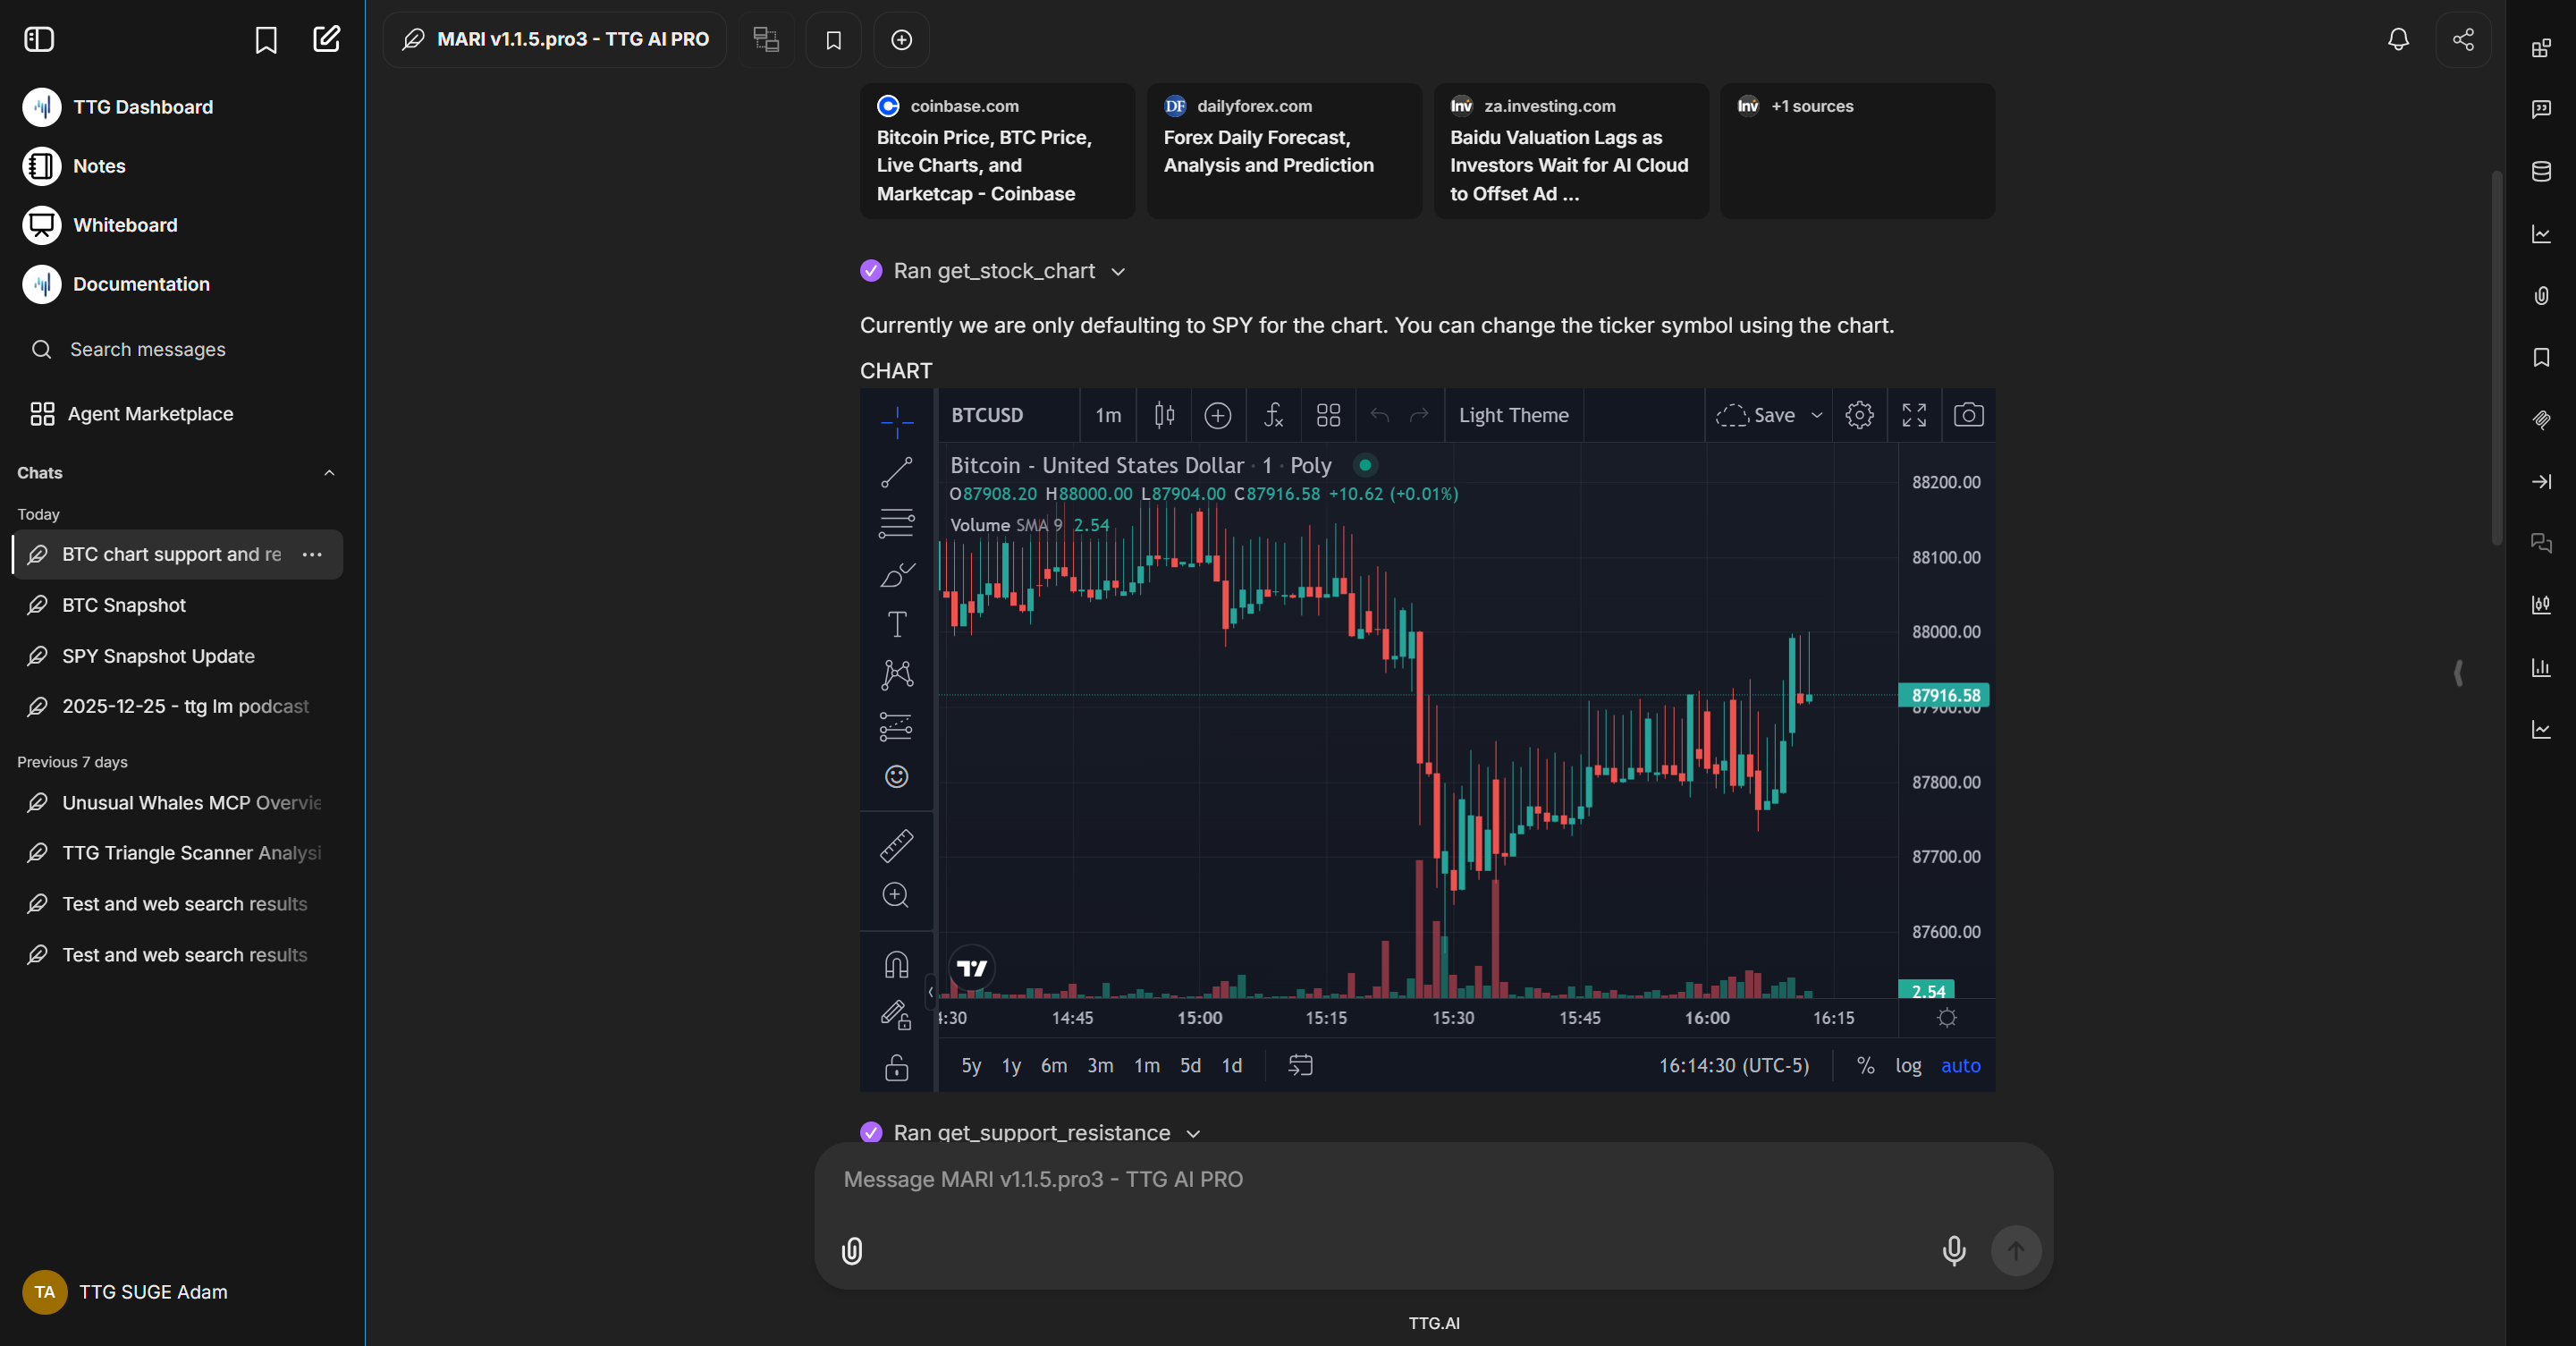
Task: Switch to the Whiteboard section
Action: pos(125,225)
